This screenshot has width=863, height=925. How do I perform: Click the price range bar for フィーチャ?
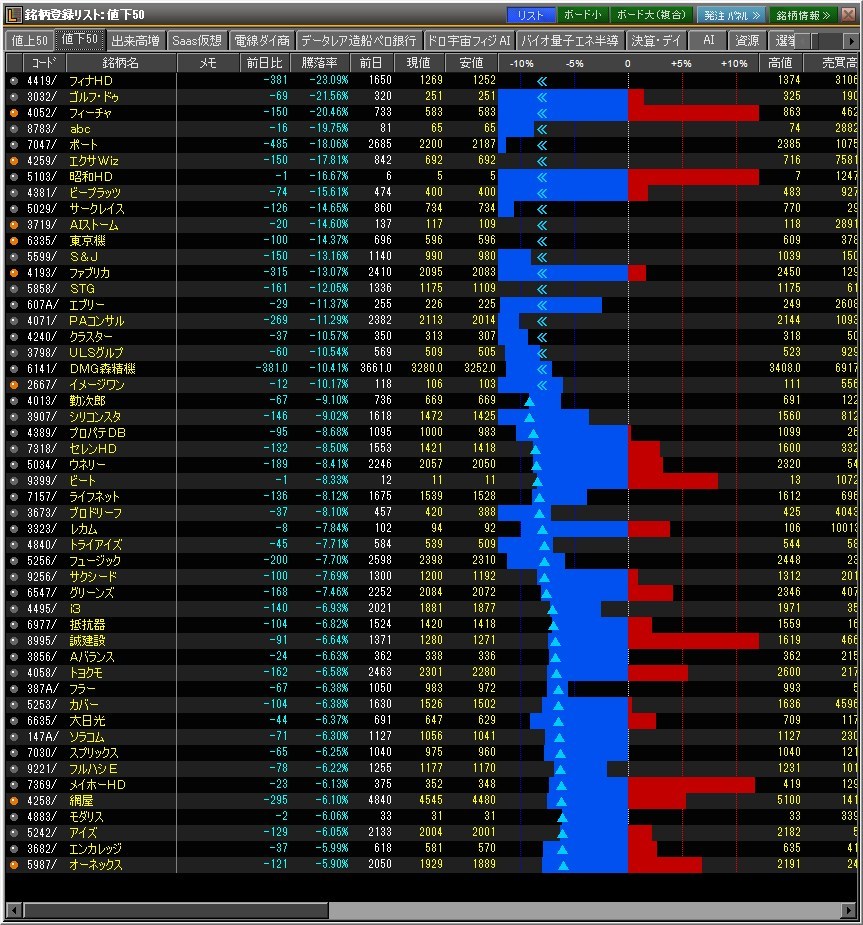point(628,113)
